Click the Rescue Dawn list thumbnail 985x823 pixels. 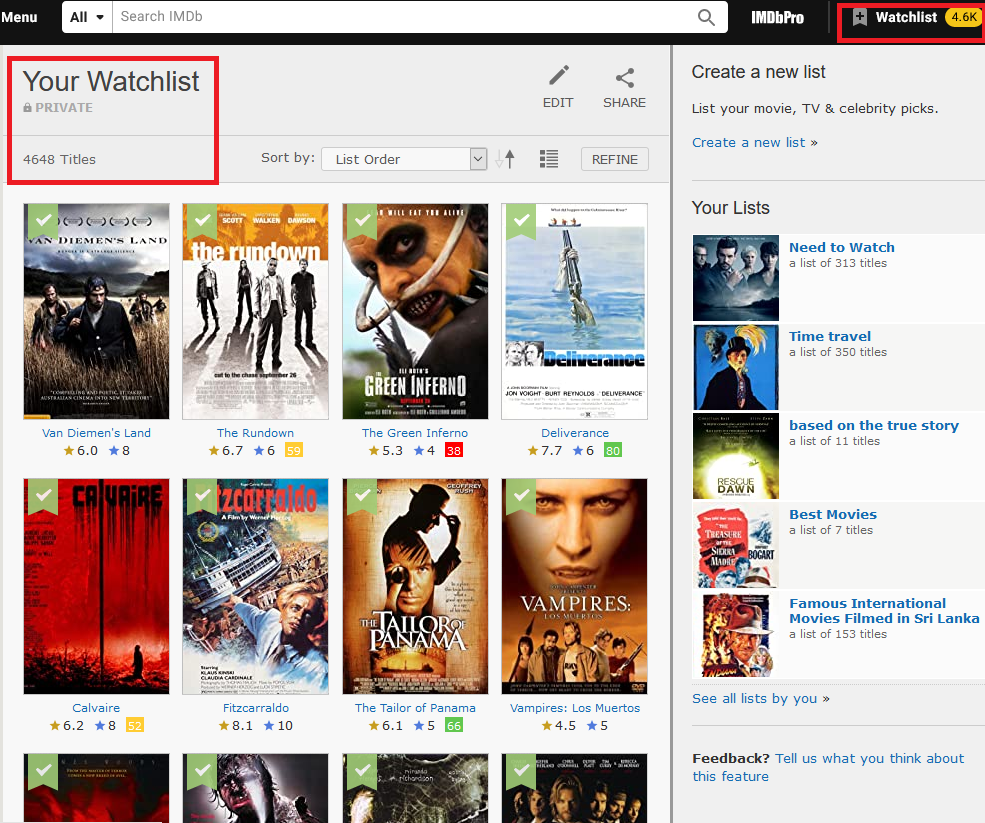point(736,456)
